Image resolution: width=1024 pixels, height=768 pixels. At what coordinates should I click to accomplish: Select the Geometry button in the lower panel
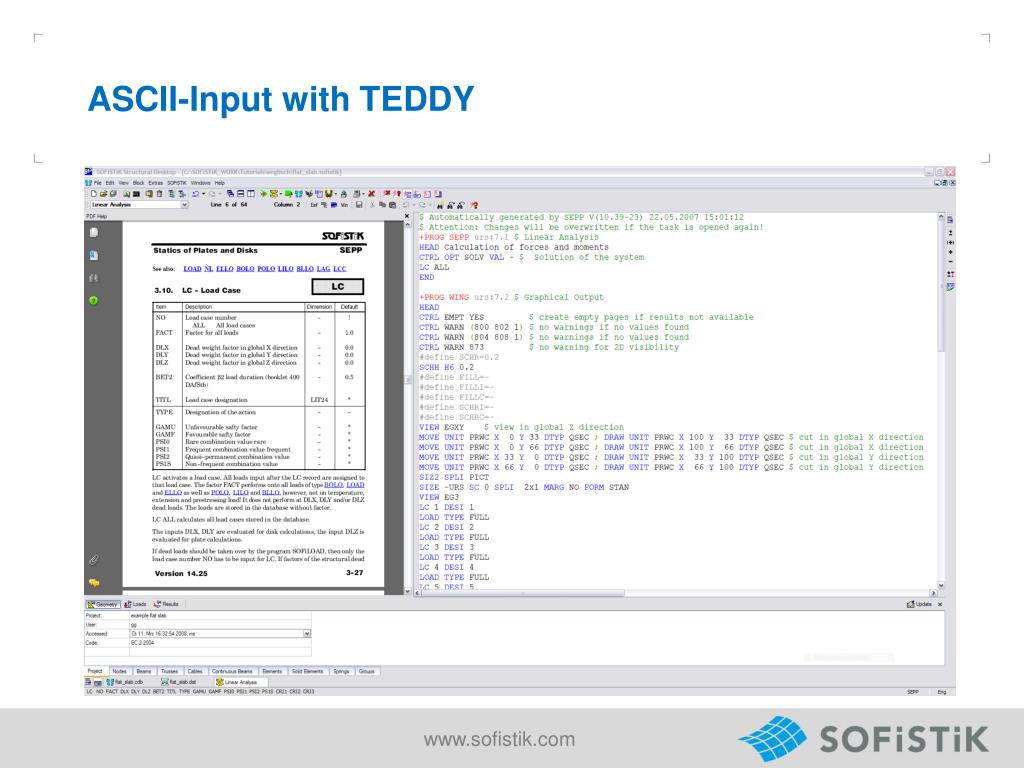click(x=103, y=604)
